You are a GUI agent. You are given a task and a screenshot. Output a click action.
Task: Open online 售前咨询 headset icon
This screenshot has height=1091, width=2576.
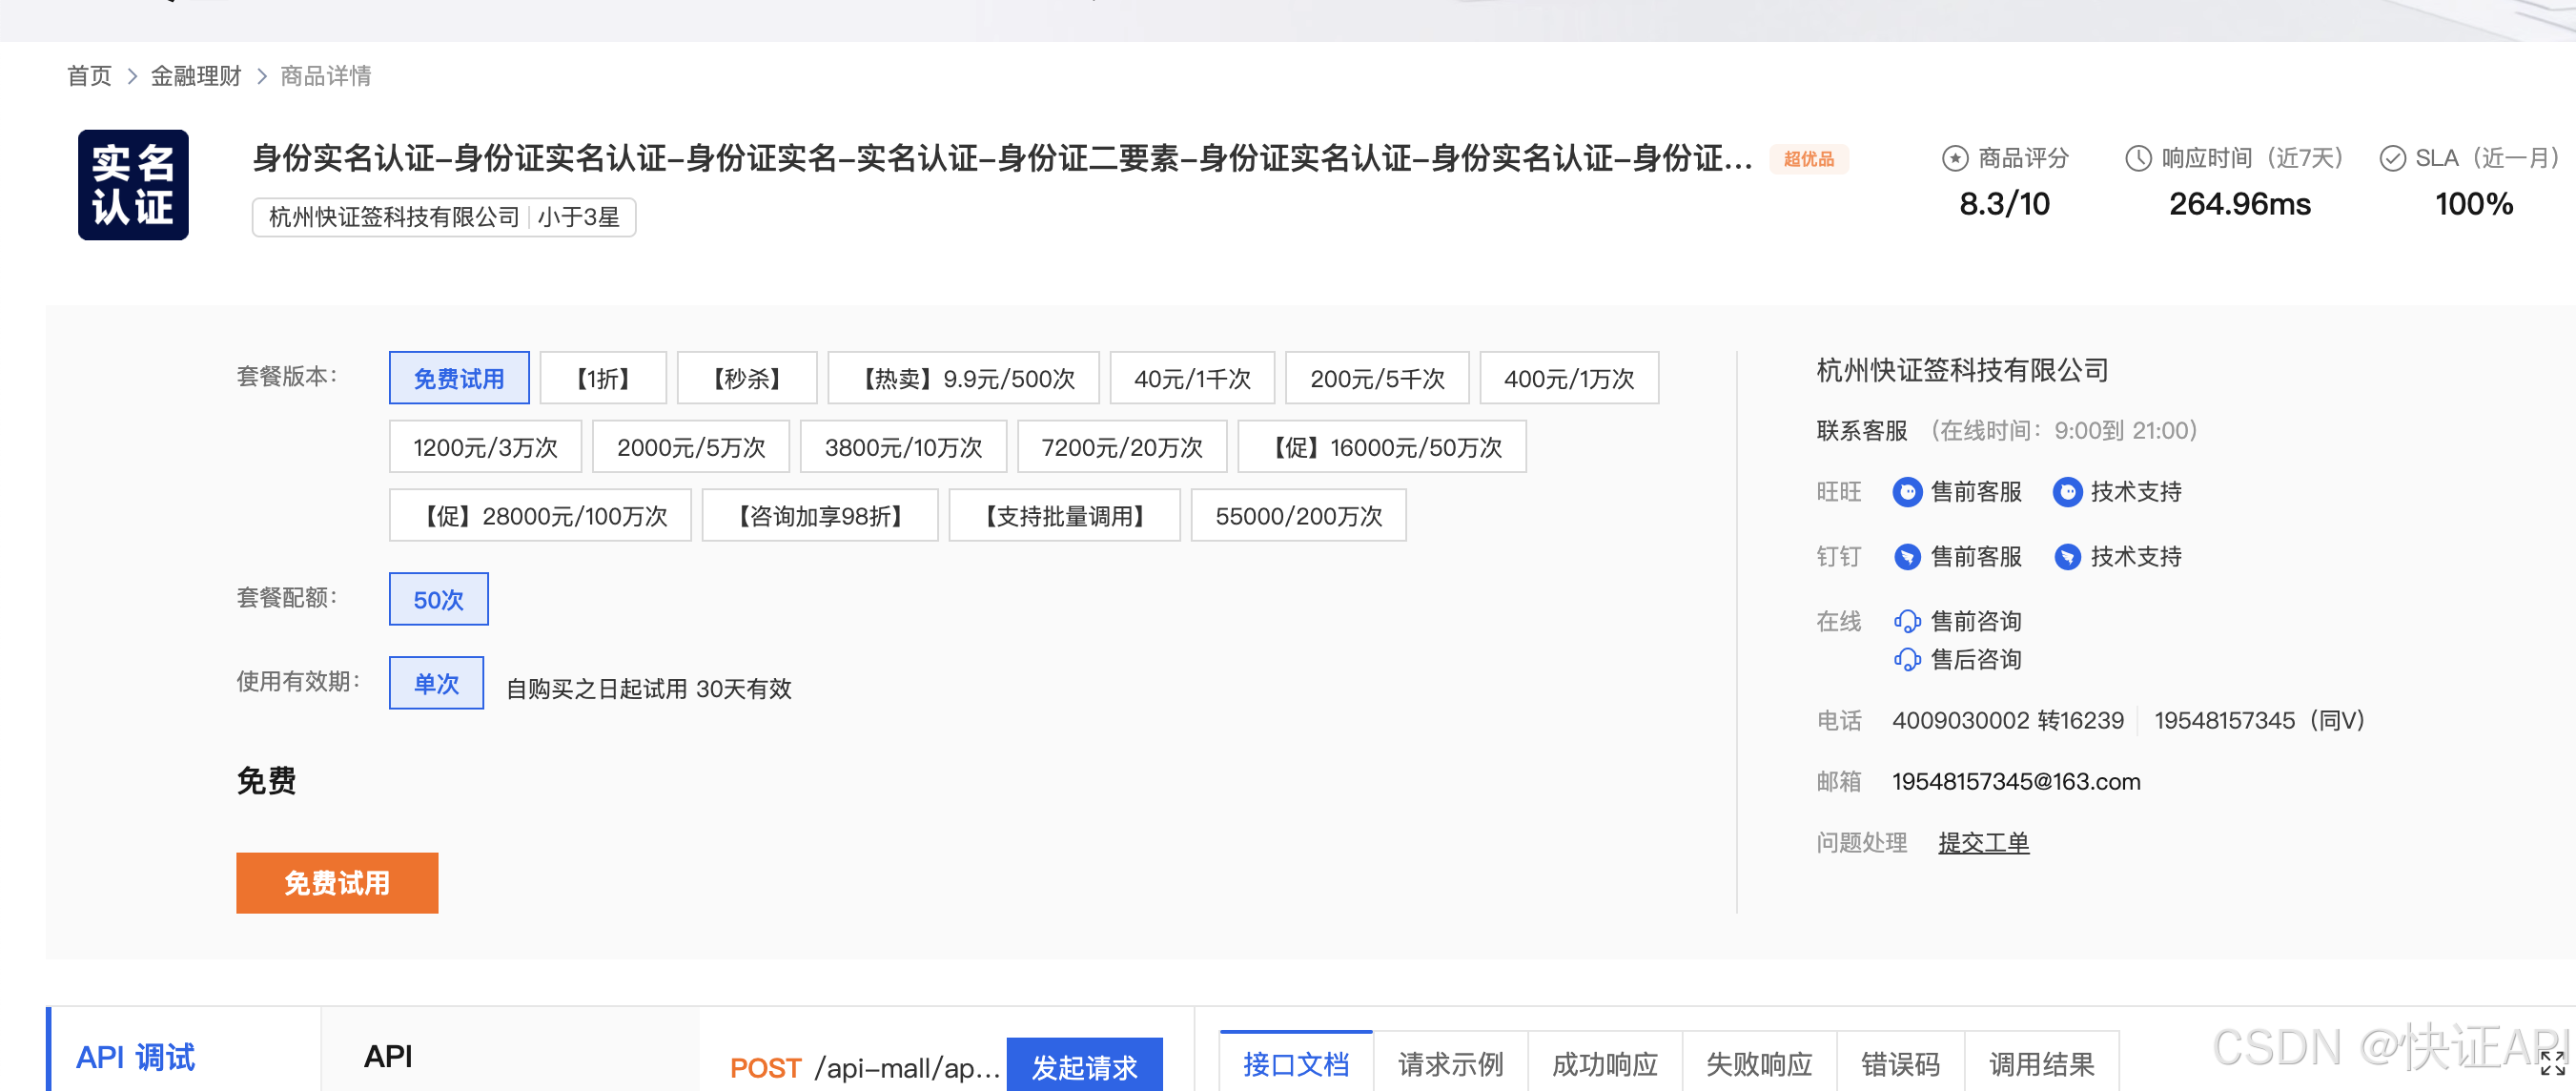tap(1906, 622)
